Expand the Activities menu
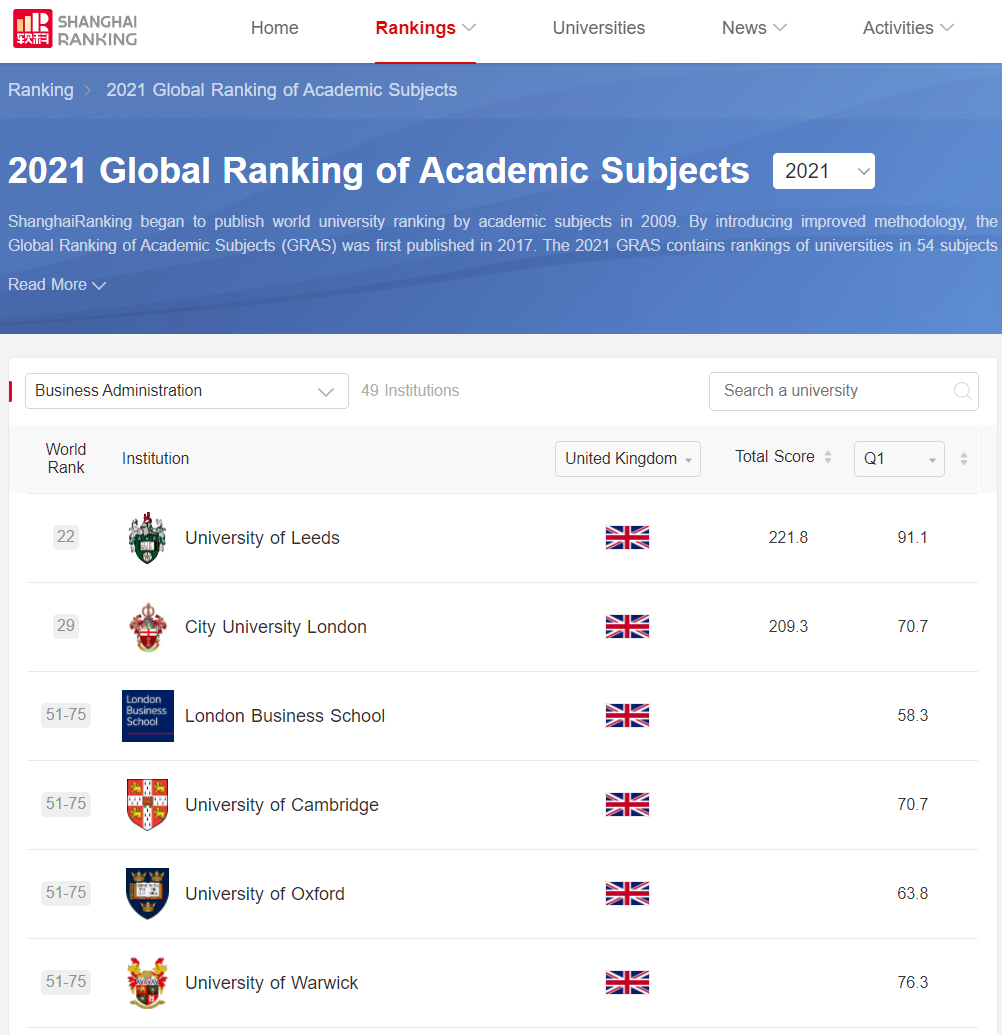The width and height of the screenshot is (1002, 1035). click(x=908, y=28)
